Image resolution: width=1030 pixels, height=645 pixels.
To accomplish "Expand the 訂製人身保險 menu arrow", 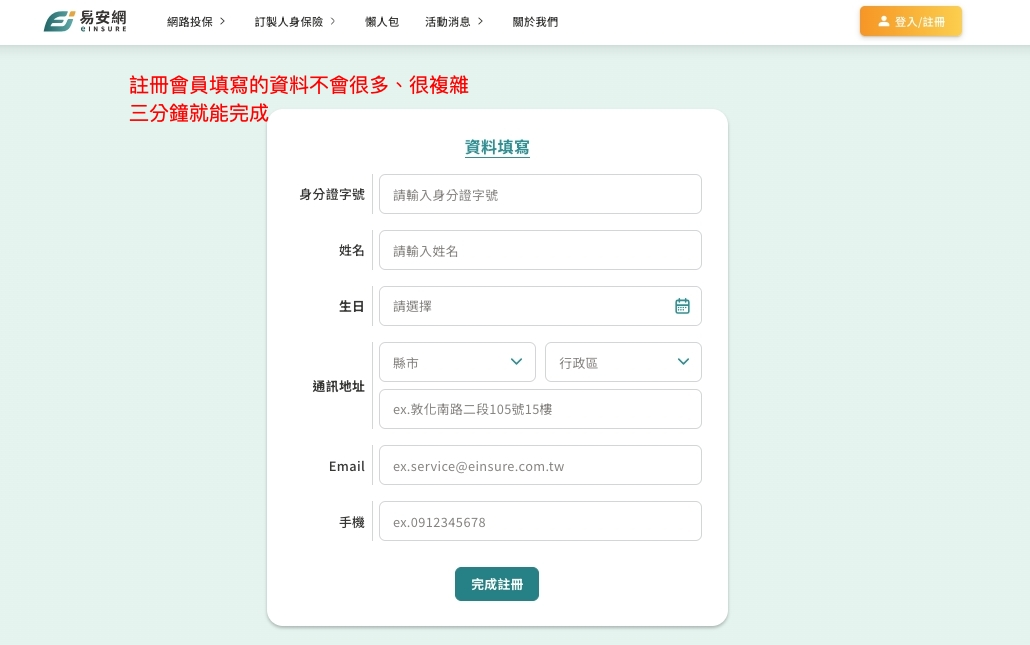I will [334, 21].
